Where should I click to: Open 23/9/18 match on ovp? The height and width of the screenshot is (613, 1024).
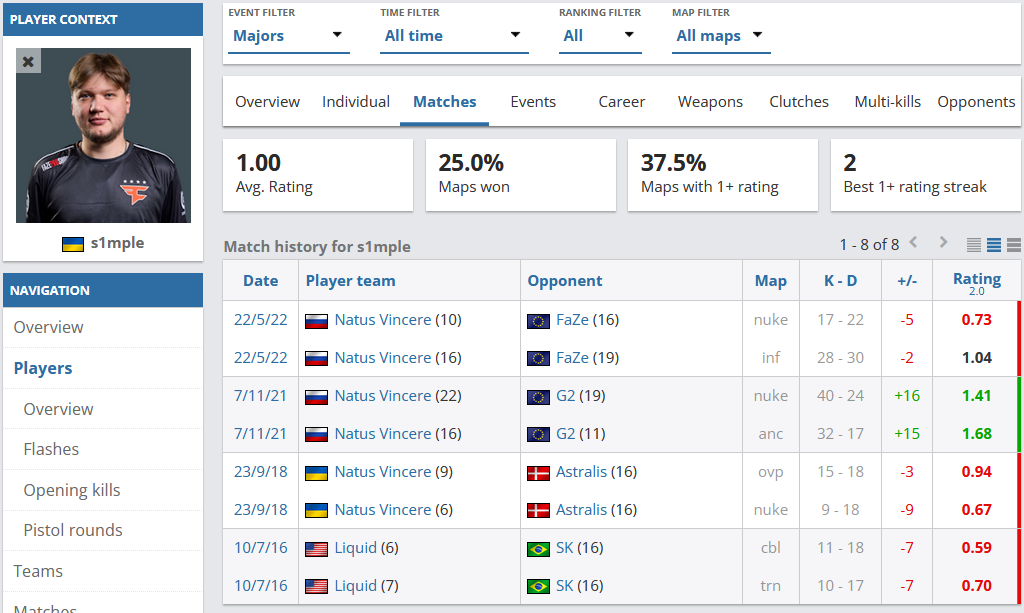261,471
